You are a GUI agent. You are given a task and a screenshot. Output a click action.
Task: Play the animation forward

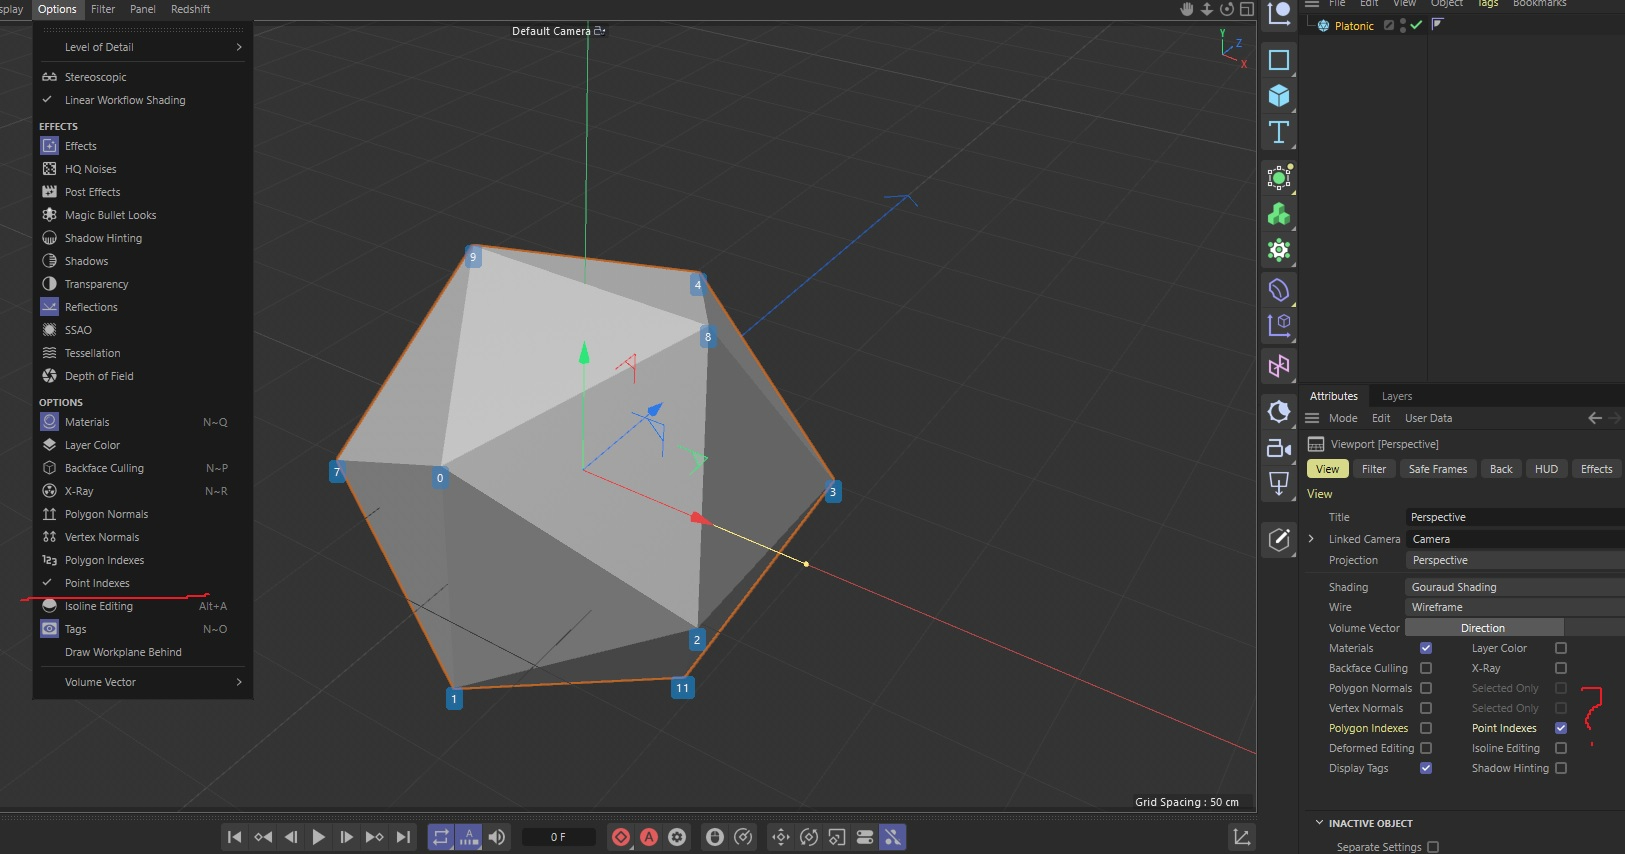coord(318,837)
